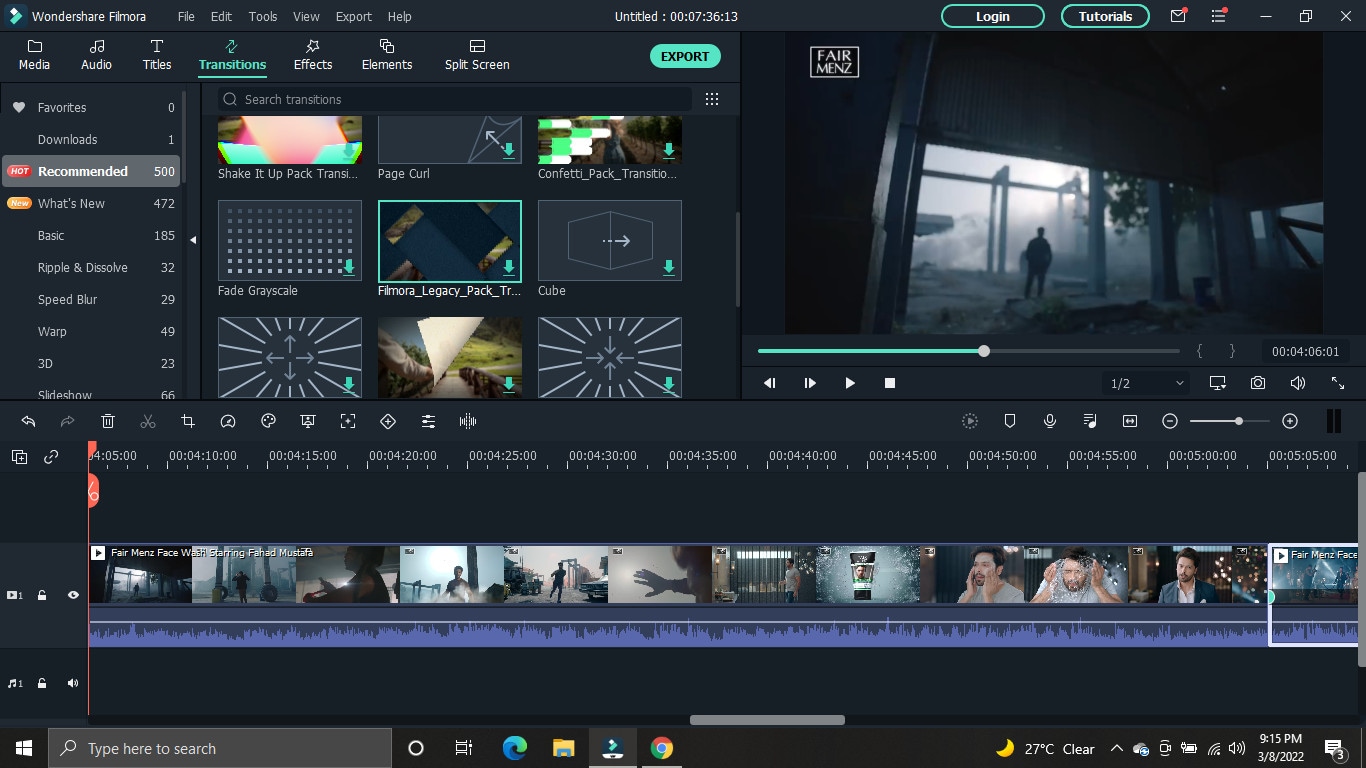
Task: Add a keyframe using the diamond icon
Action: (388, 421)
